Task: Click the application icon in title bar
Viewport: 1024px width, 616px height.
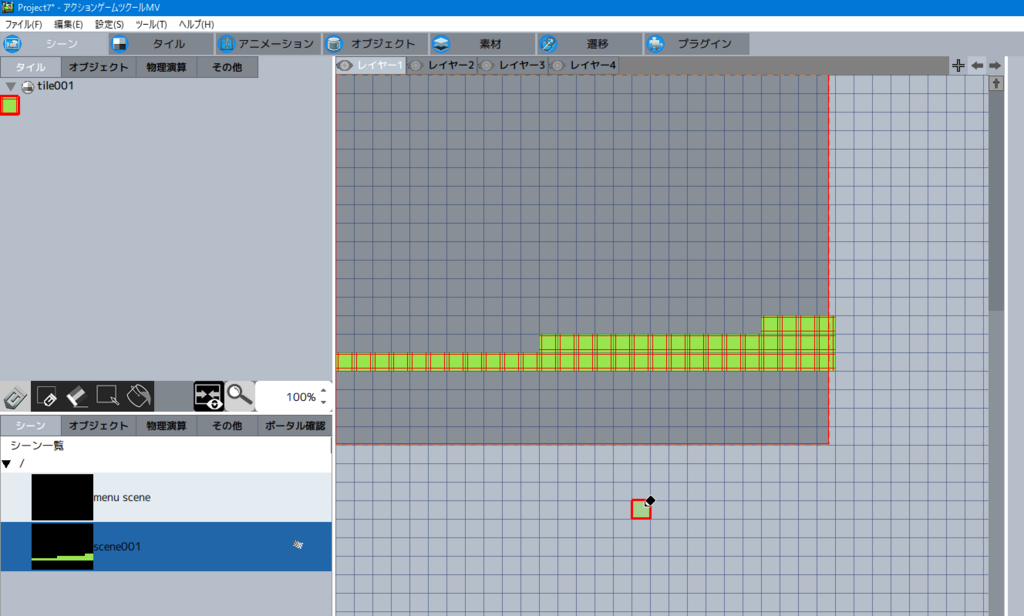Action: (x=7, y=7)
